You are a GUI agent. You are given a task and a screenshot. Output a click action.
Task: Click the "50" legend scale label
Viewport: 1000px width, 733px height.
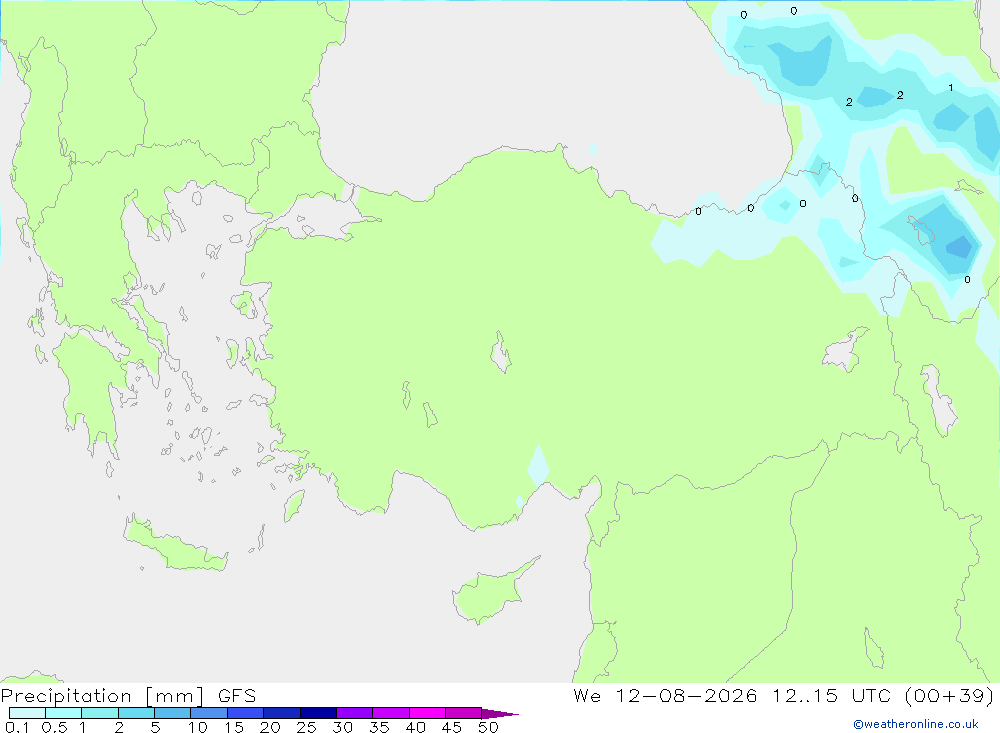[488, 727]
